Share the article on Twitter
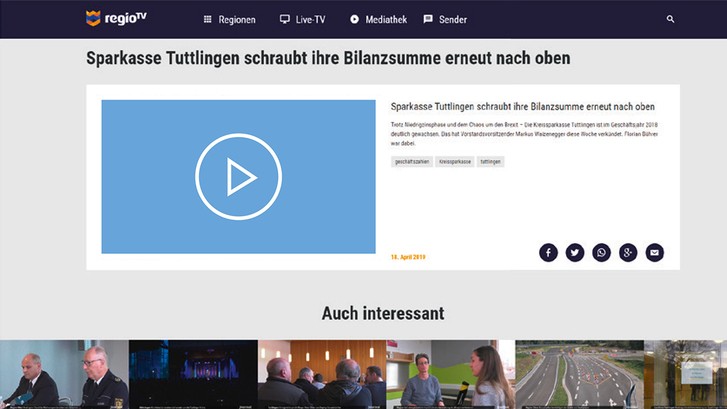Screen dimensions: 727x409 [575, 253]
